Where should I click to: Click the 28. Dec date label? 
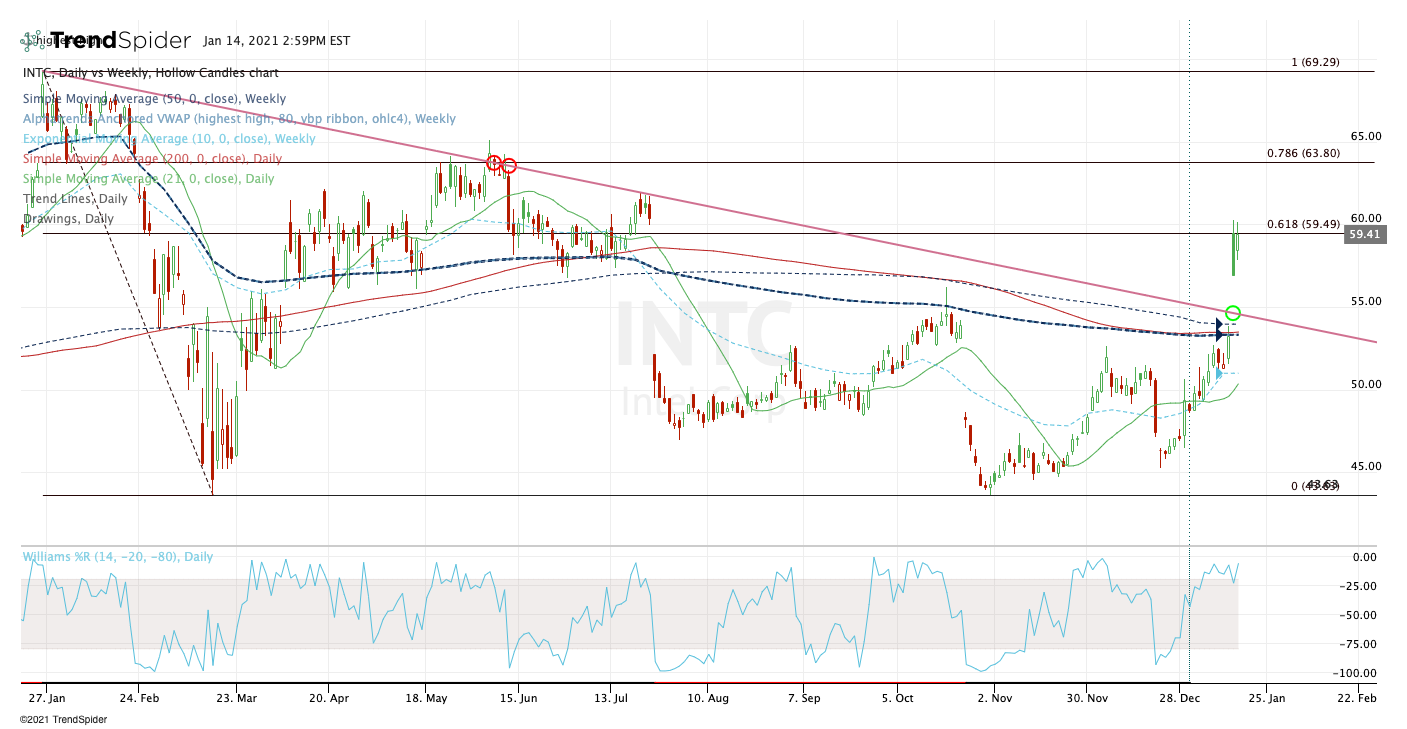pyautogui.click(x=1182, y=698)
